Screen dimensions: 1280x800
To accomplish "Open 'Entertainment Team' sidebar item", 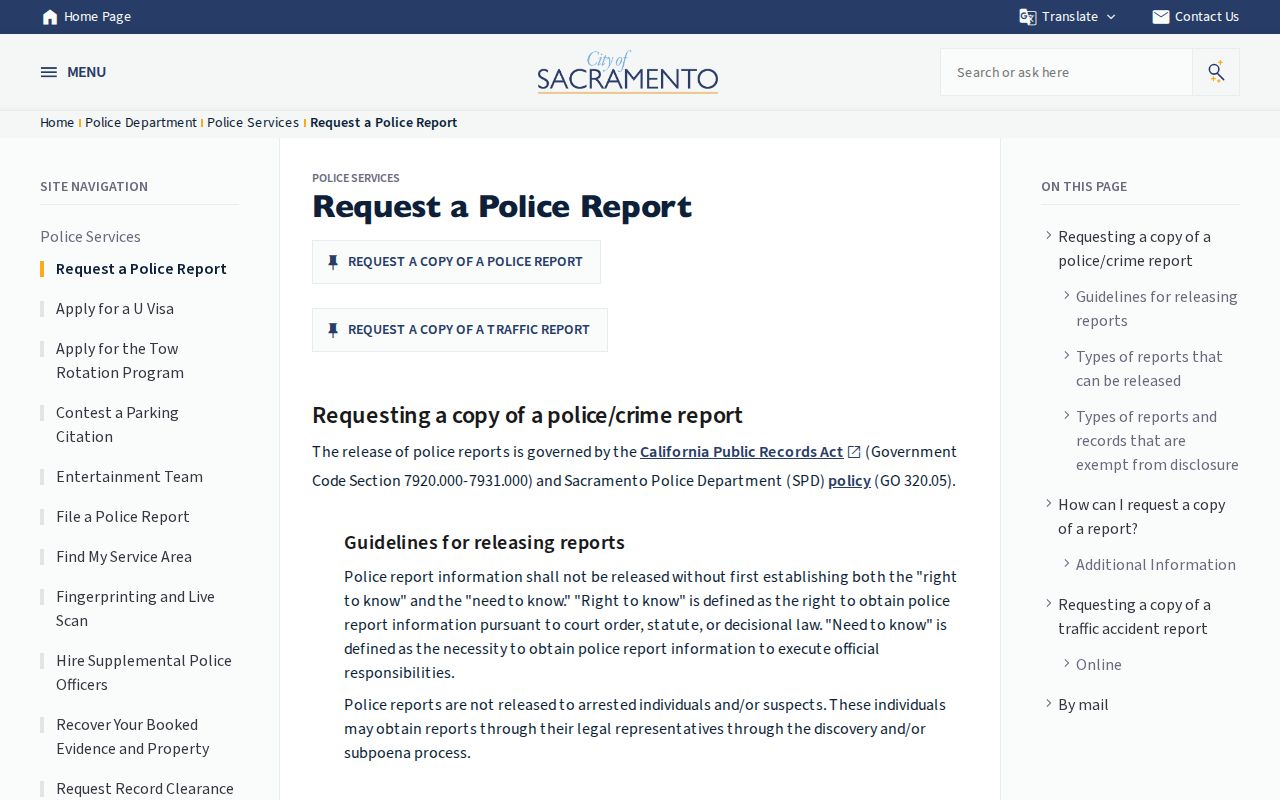I will 129,477.
